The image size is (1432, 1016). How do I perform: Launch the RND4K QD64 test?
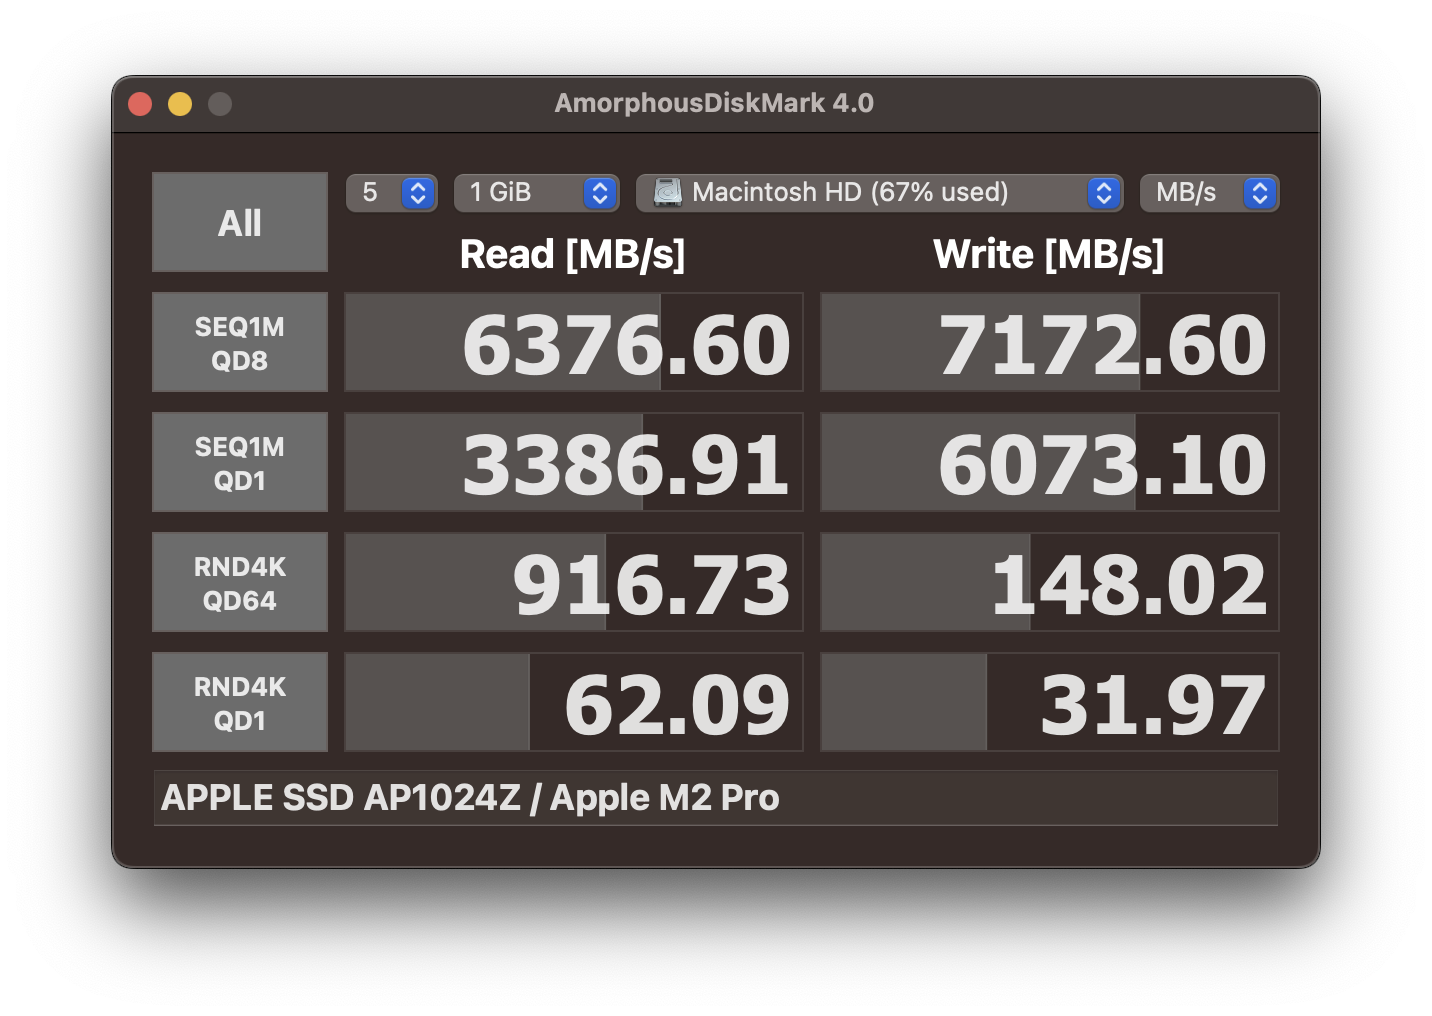point(240,582)
